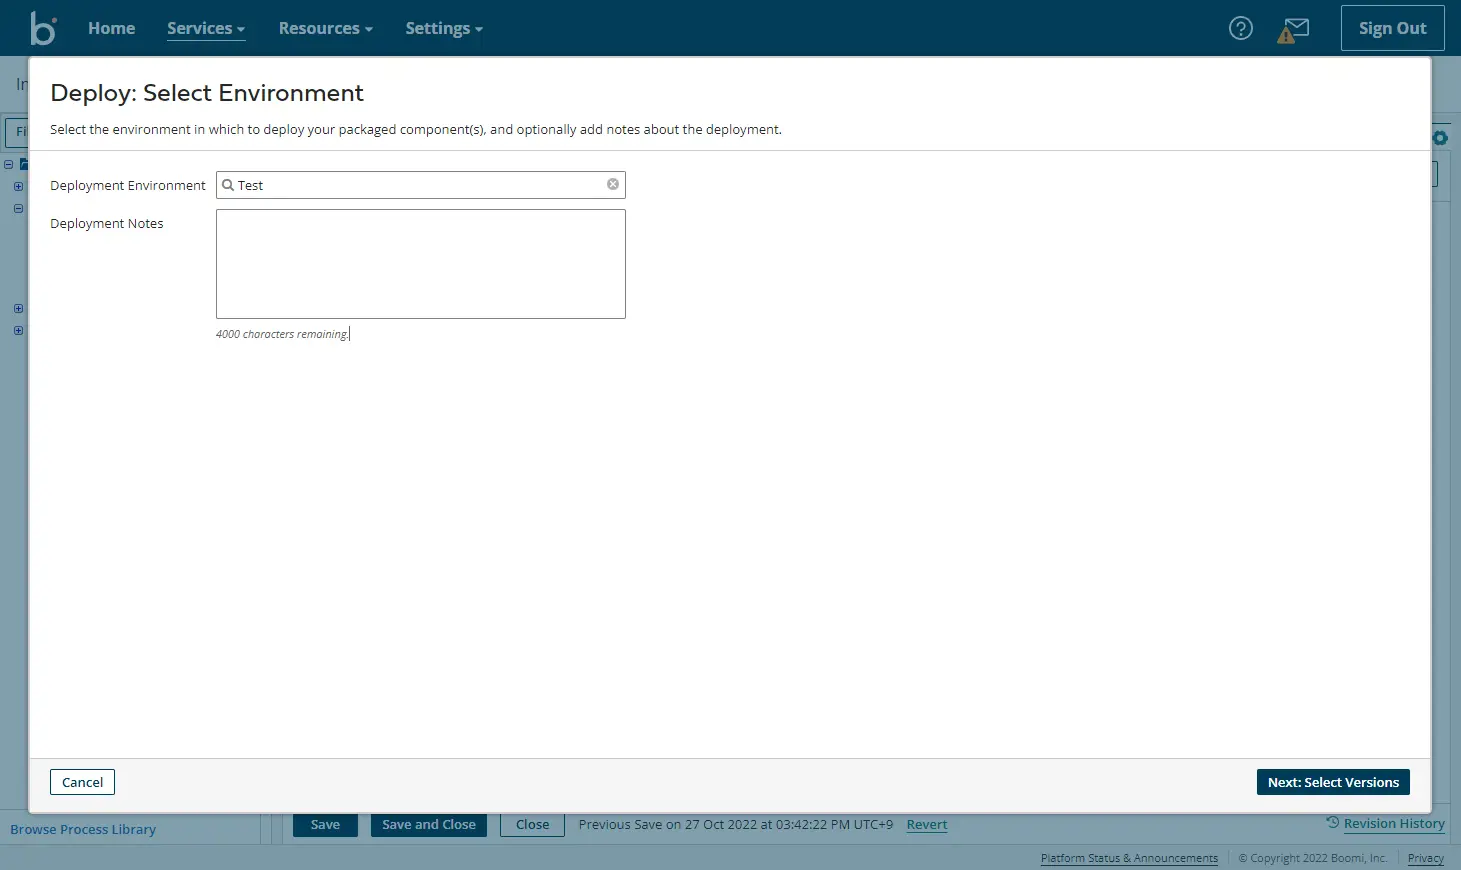The height and width of the screenshot is (870, 1461).
Task: Open the Services menu
Action: pos(206,28)
